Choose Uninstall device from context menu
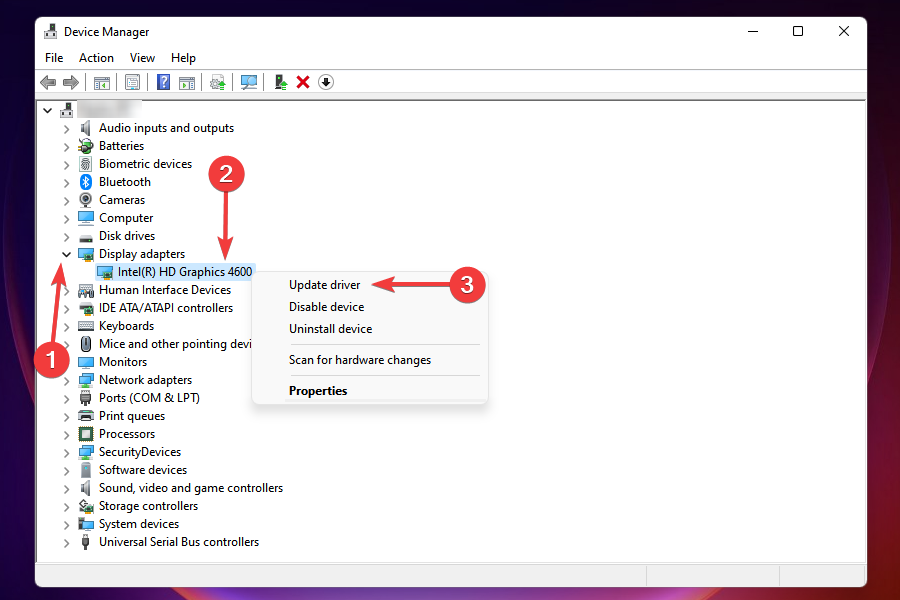This screenshot has height=600, width=900. click(331, 329)
